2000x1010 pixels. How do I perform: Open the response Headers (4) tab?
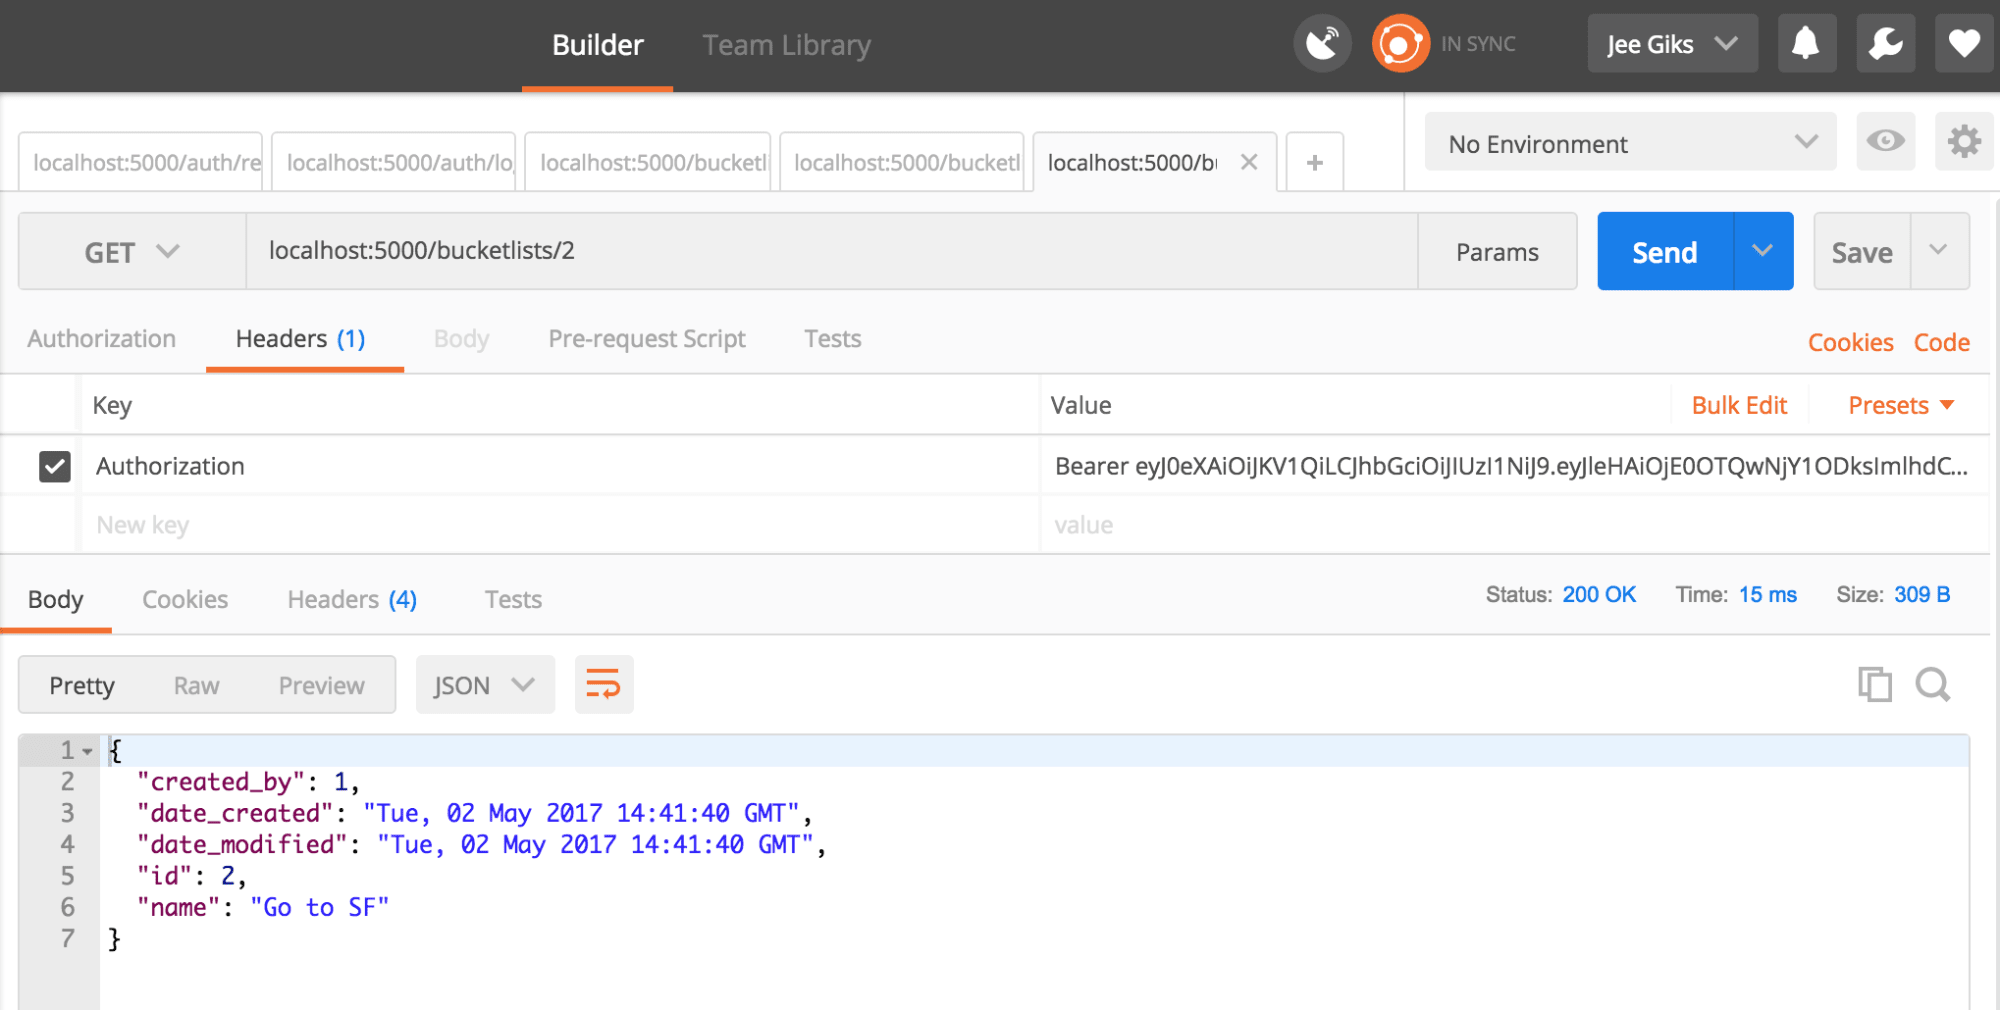(x=352, y=599)
